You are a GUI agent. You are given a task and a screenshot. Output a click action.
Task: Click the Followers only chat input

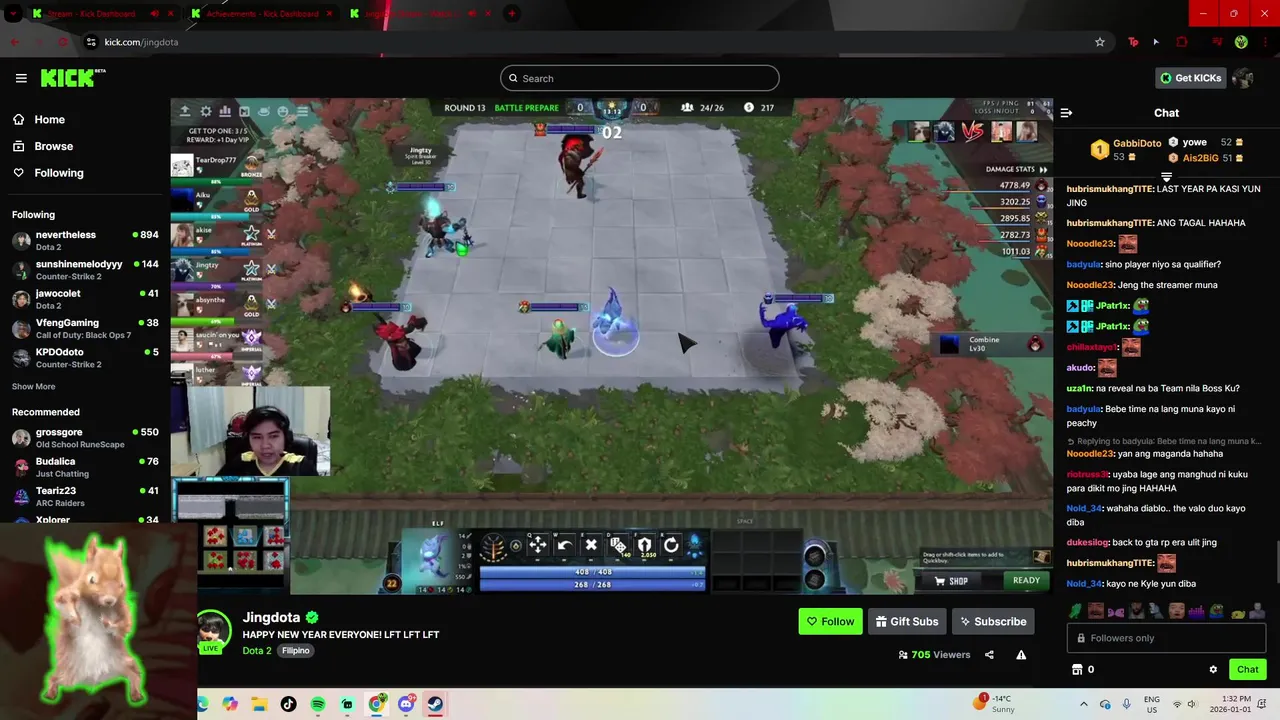(1166, 638)
